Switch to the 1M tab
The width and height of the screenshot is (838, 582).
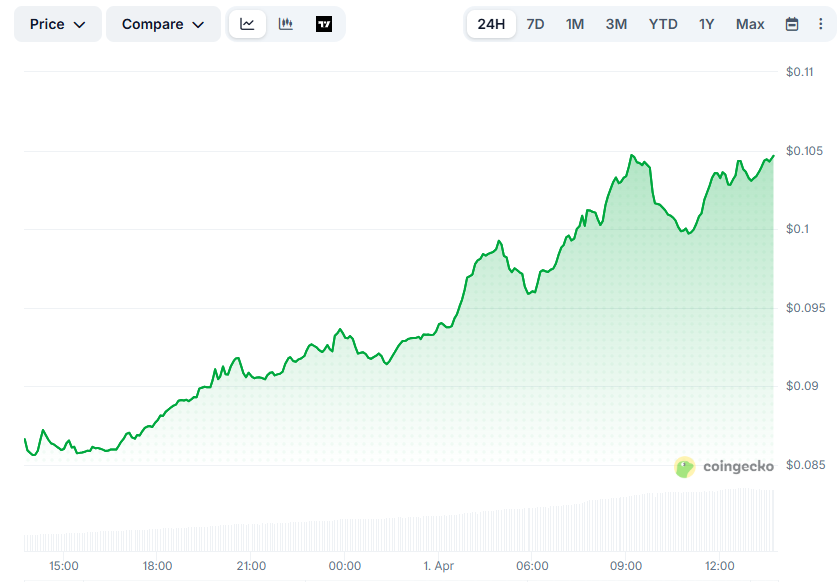(574, 23)
